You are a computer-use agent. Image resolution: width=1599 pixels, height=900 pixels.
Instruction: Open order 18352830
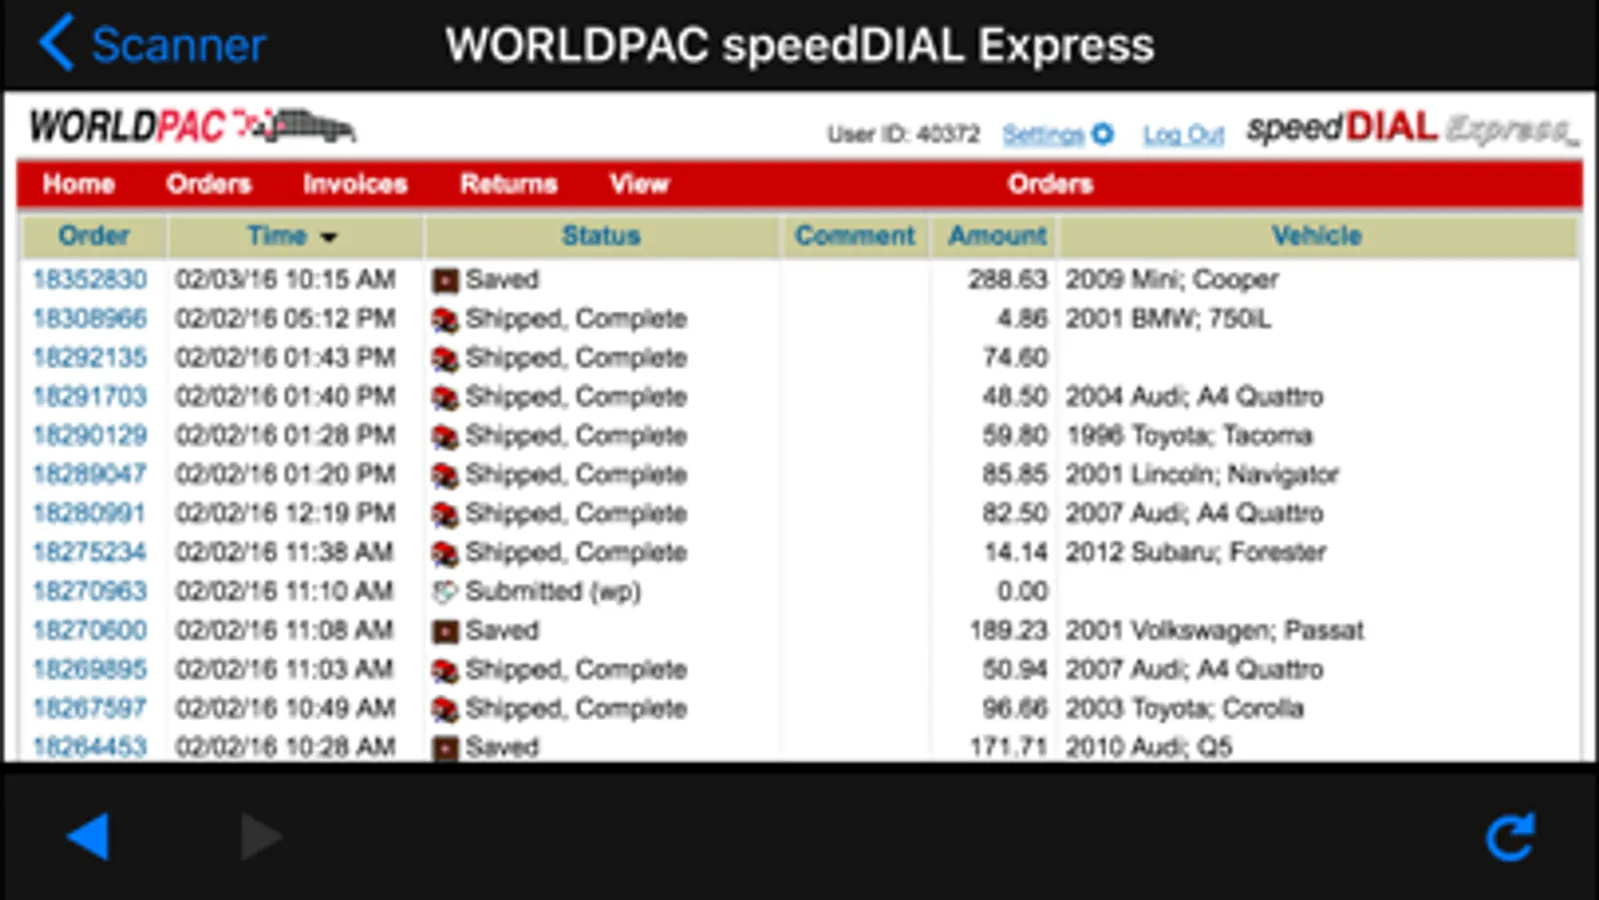point(90,279)
